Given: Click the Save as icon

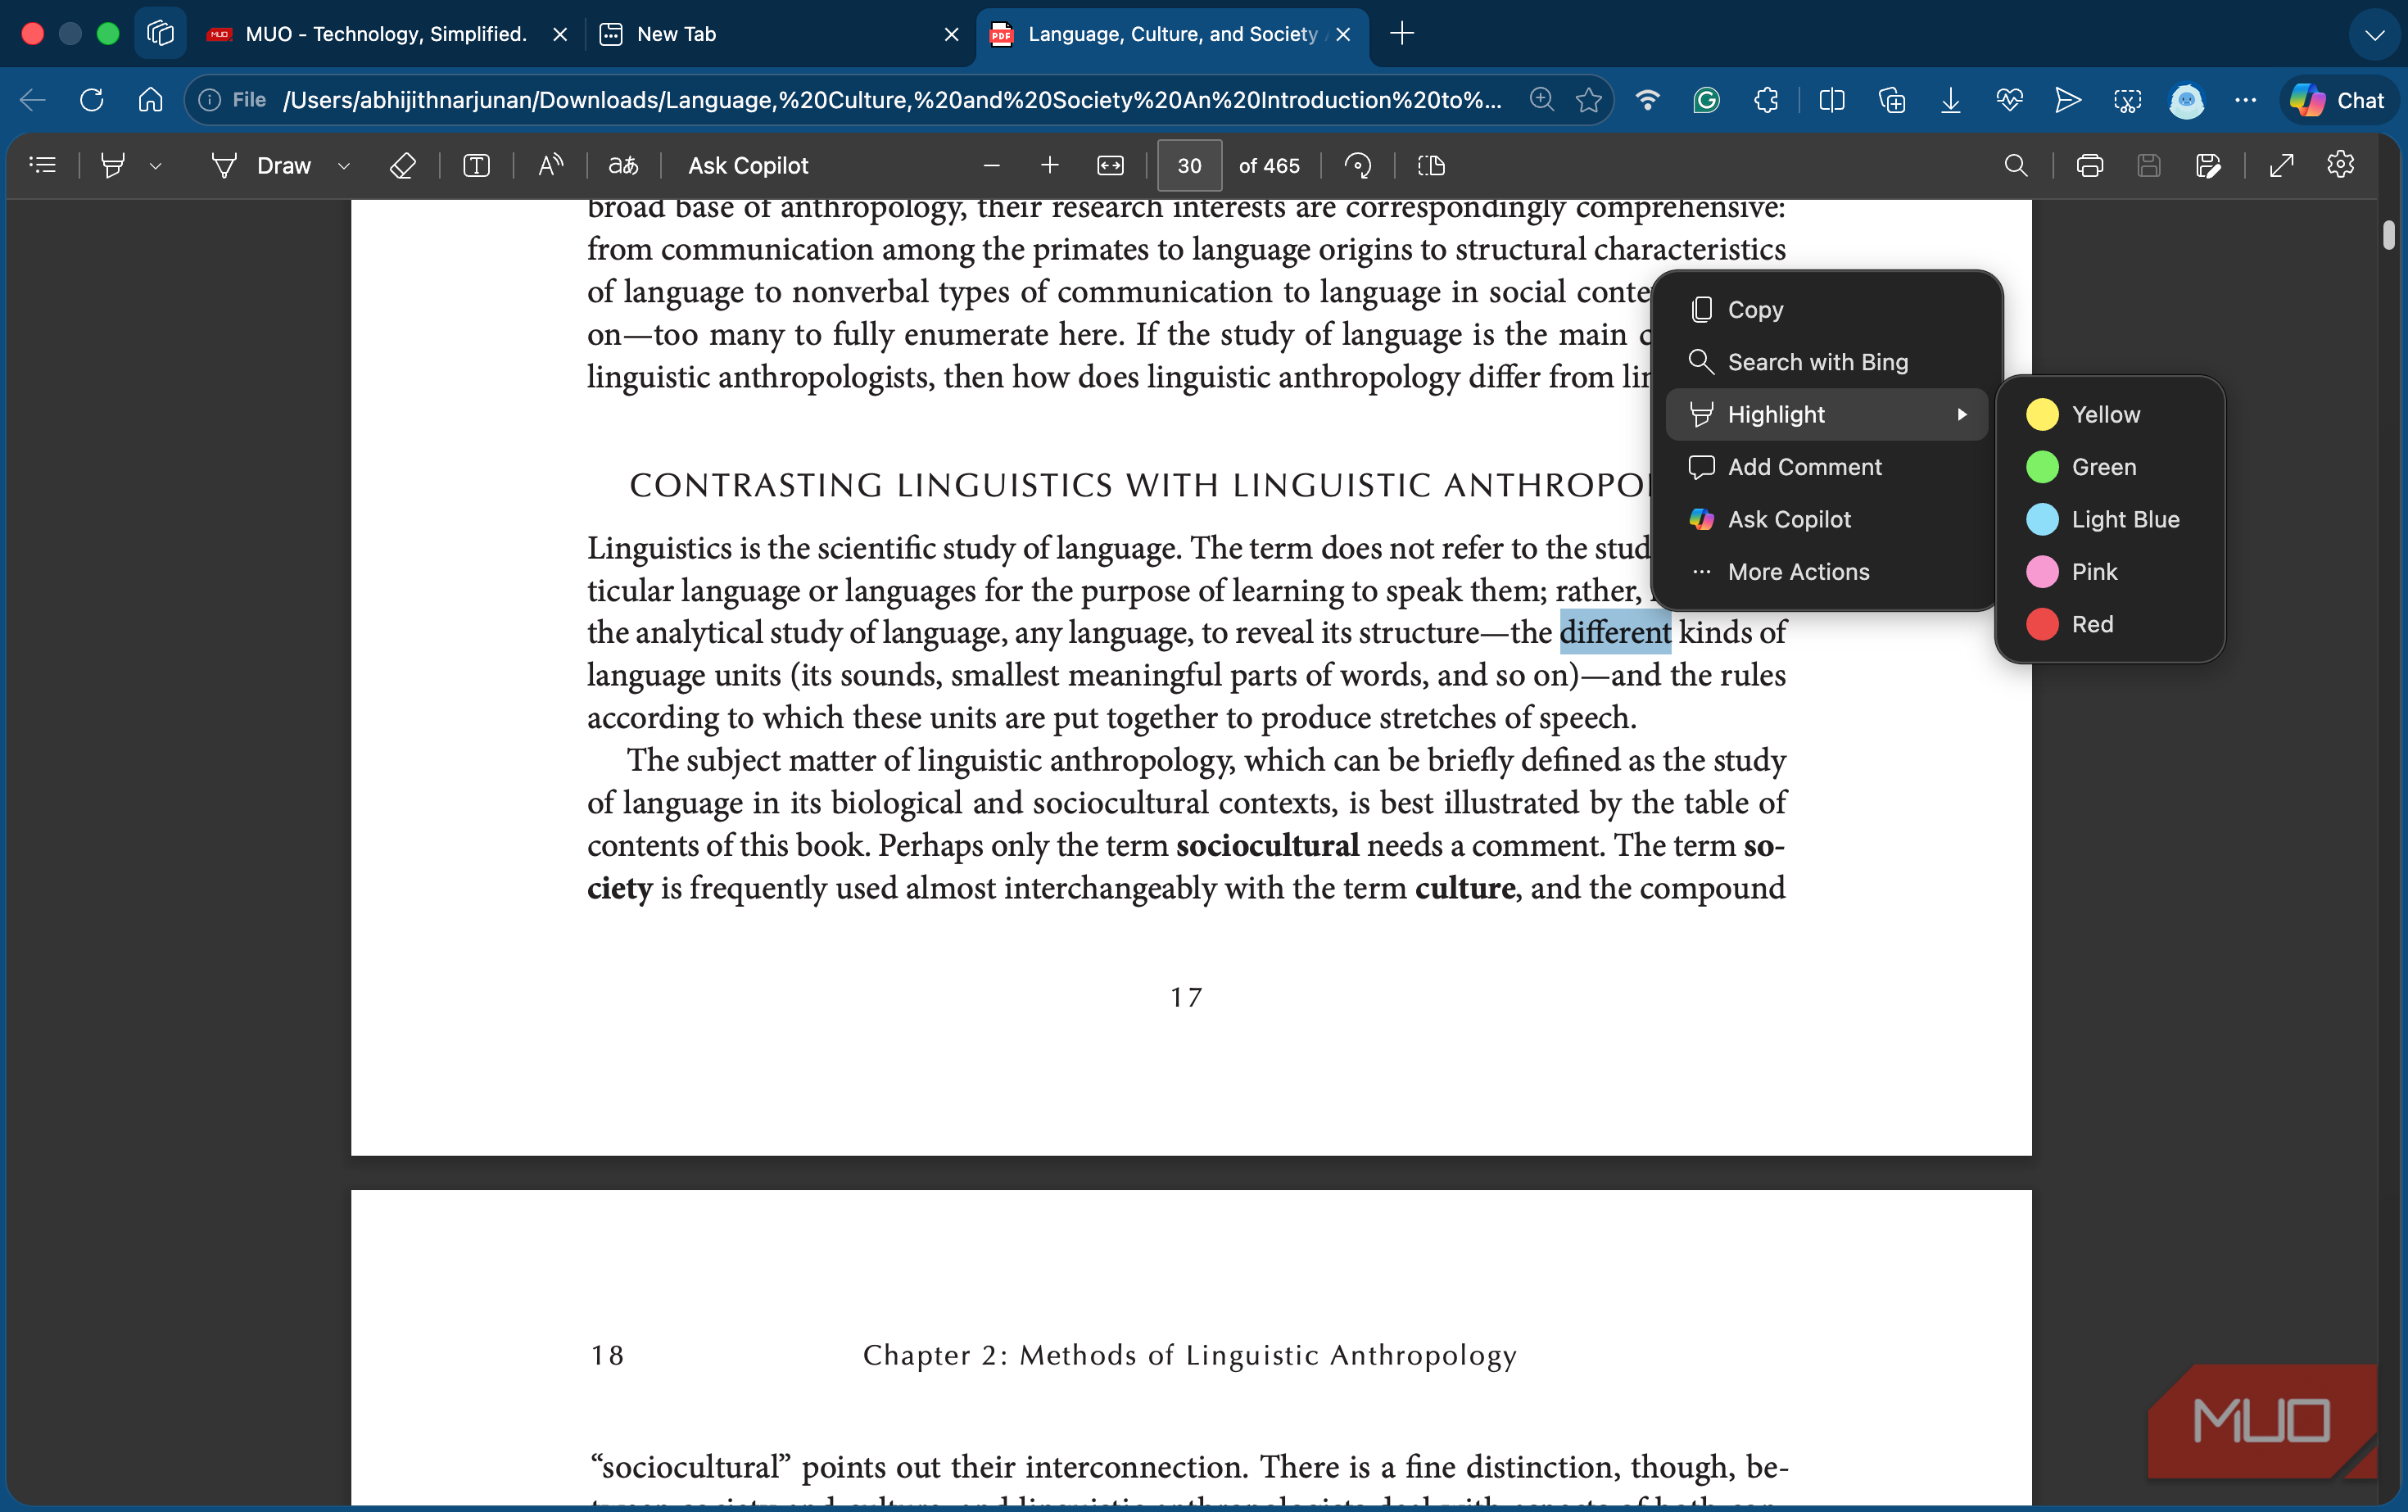Looking at the screenshot, I should click(2208, 165).
